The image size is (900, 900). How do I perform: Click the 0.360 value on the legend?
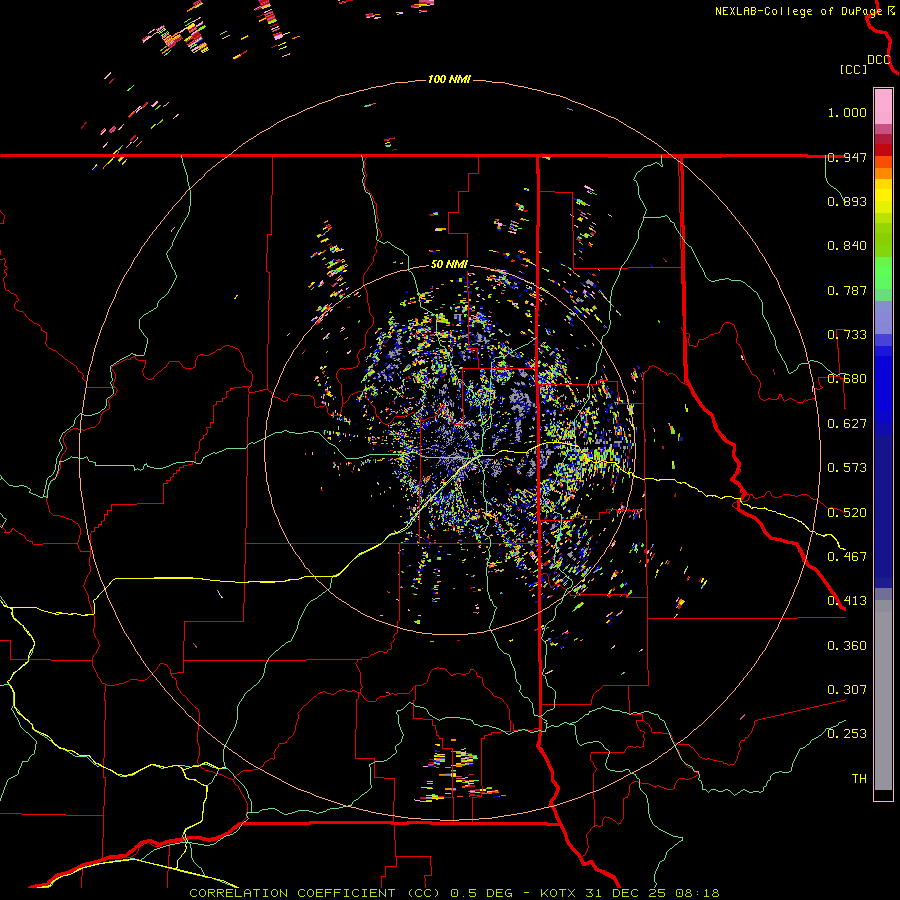point(847,646)
